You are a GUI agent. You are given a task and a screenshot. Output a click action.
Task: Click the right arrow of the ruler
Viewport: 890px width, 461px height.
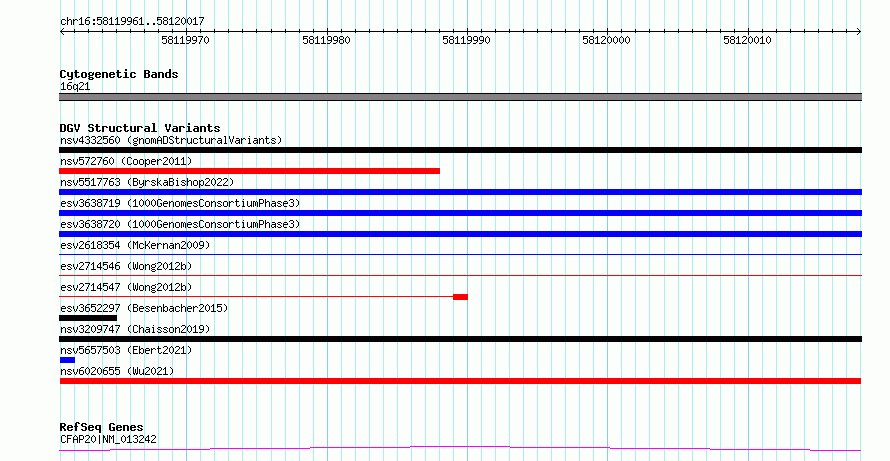pyautogui.click(x=859, y=32)
